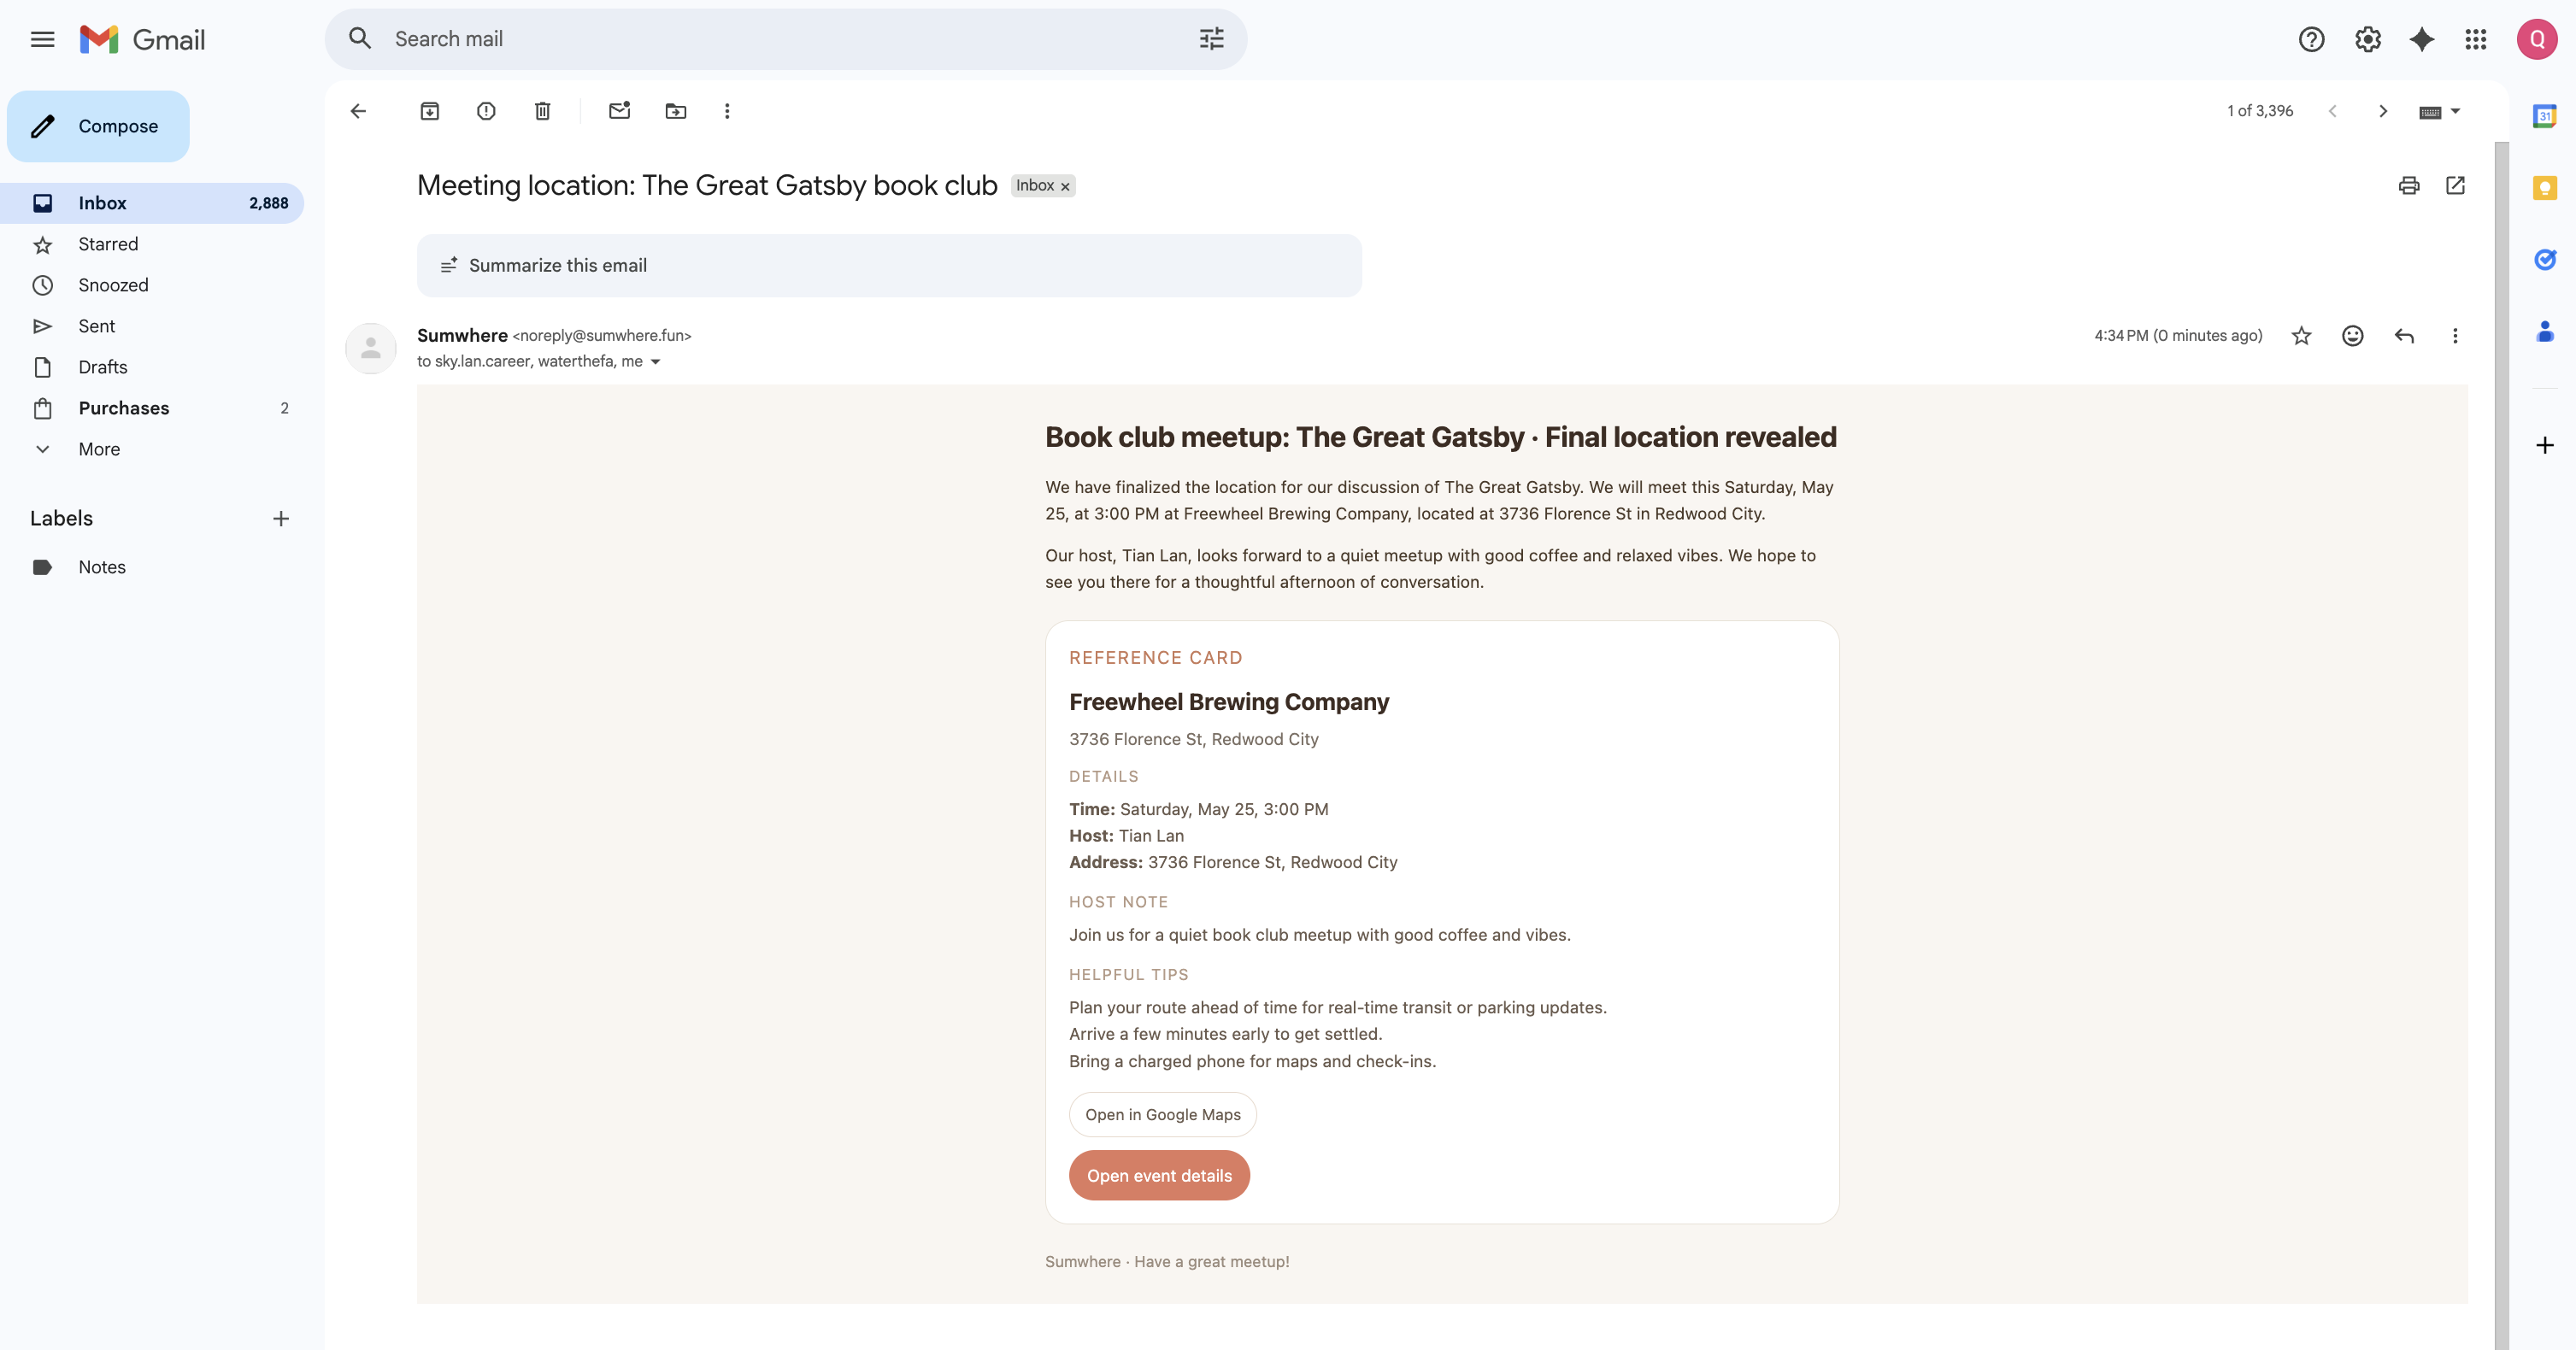The image size is (2576, 1350).
Task: Toggle the main menu hamburger
Action: click(x=42, y=40)
